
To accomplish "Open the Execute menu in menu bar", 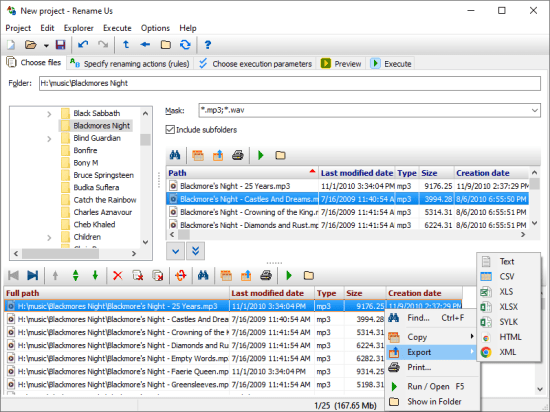I will pos(117,28).
